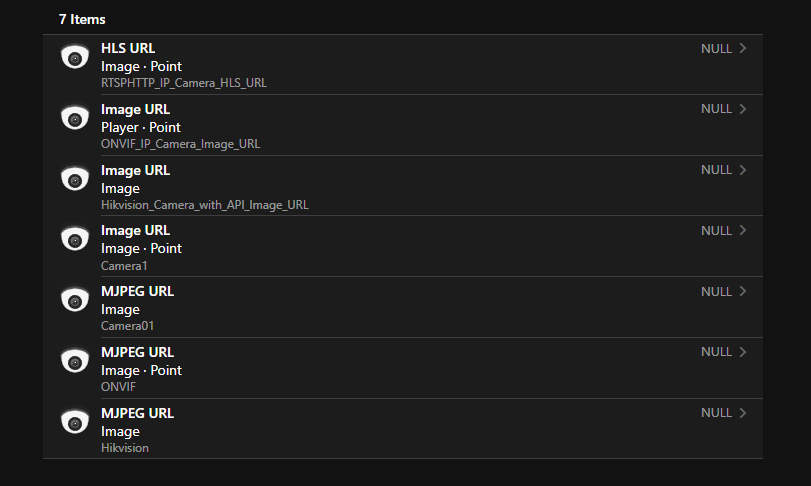Click camera icon for Camera01 item

(x=75, y=300)
